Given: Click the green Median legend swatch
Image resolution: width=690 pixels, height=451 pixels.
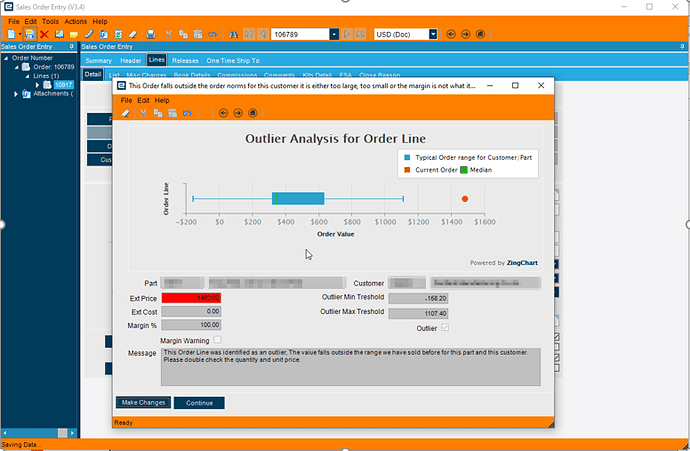Looking at the screenshot, I should [x=464, y=170].
